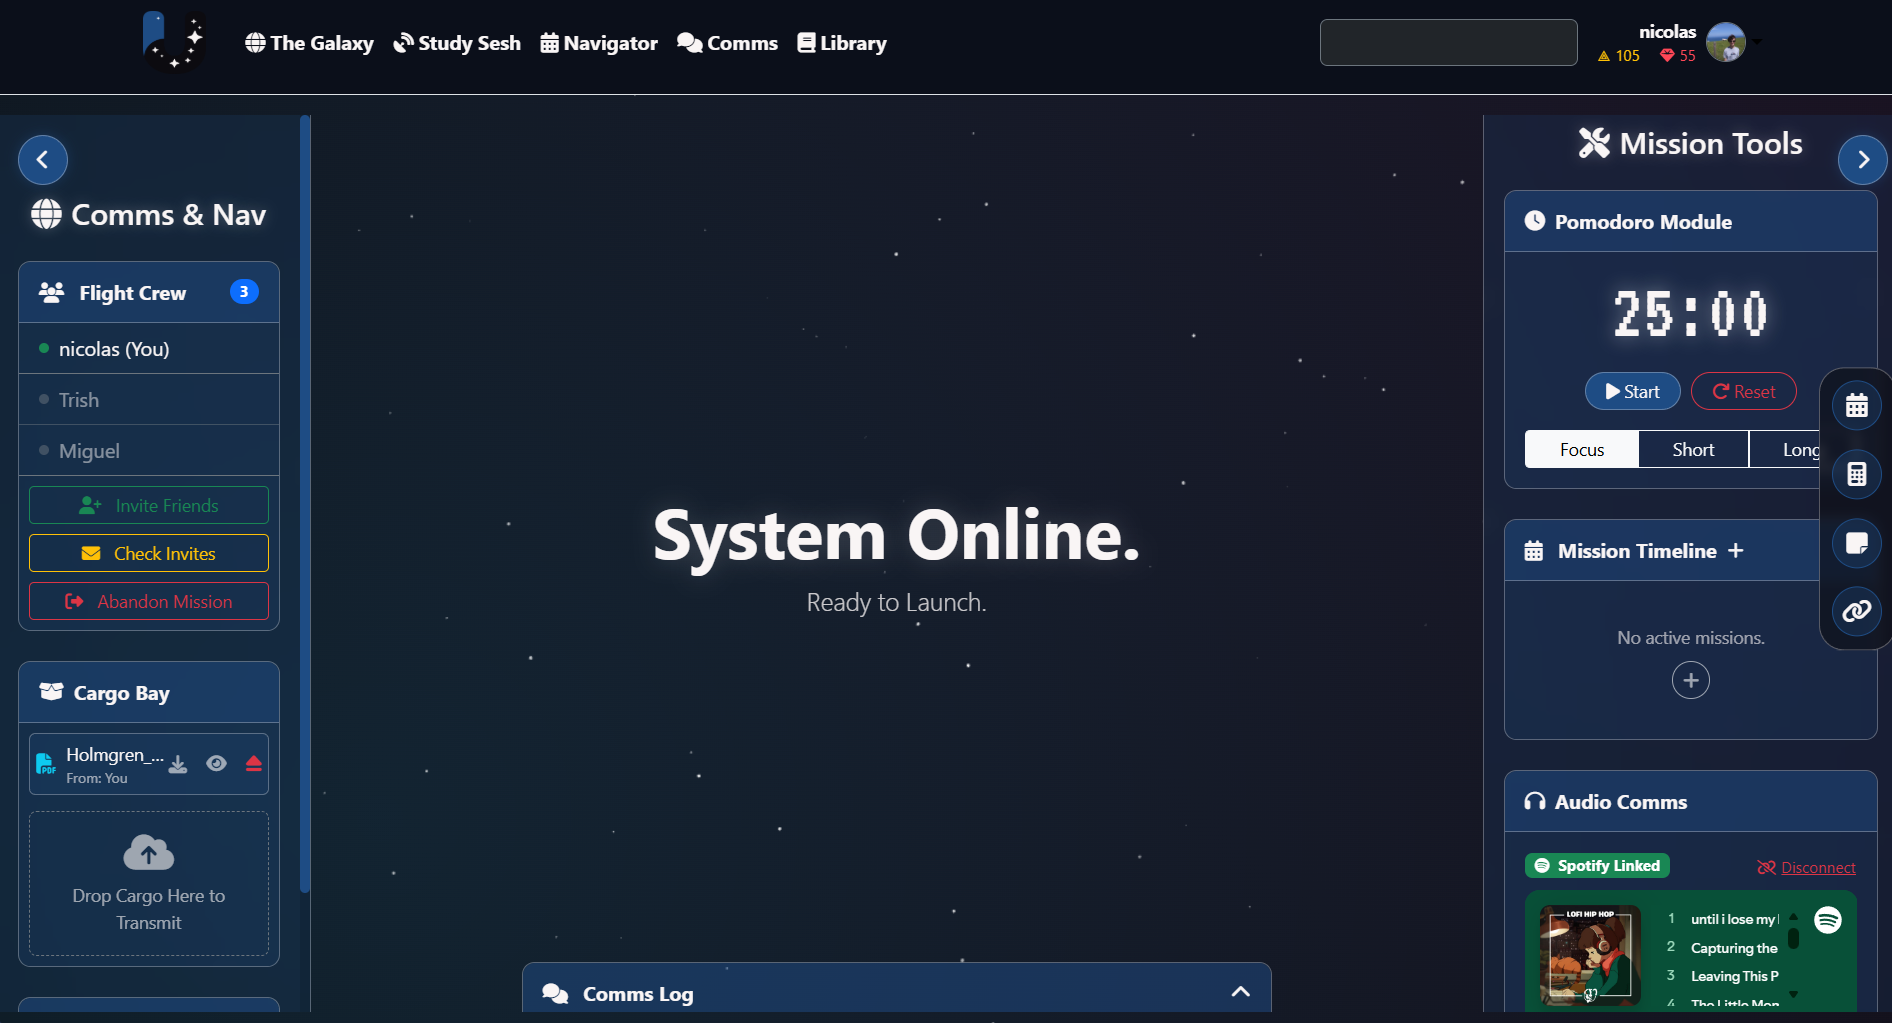This screenshot has height=1023, width=1892.
Task: Start the Pomodoro timer
Action: [1633, 392]
